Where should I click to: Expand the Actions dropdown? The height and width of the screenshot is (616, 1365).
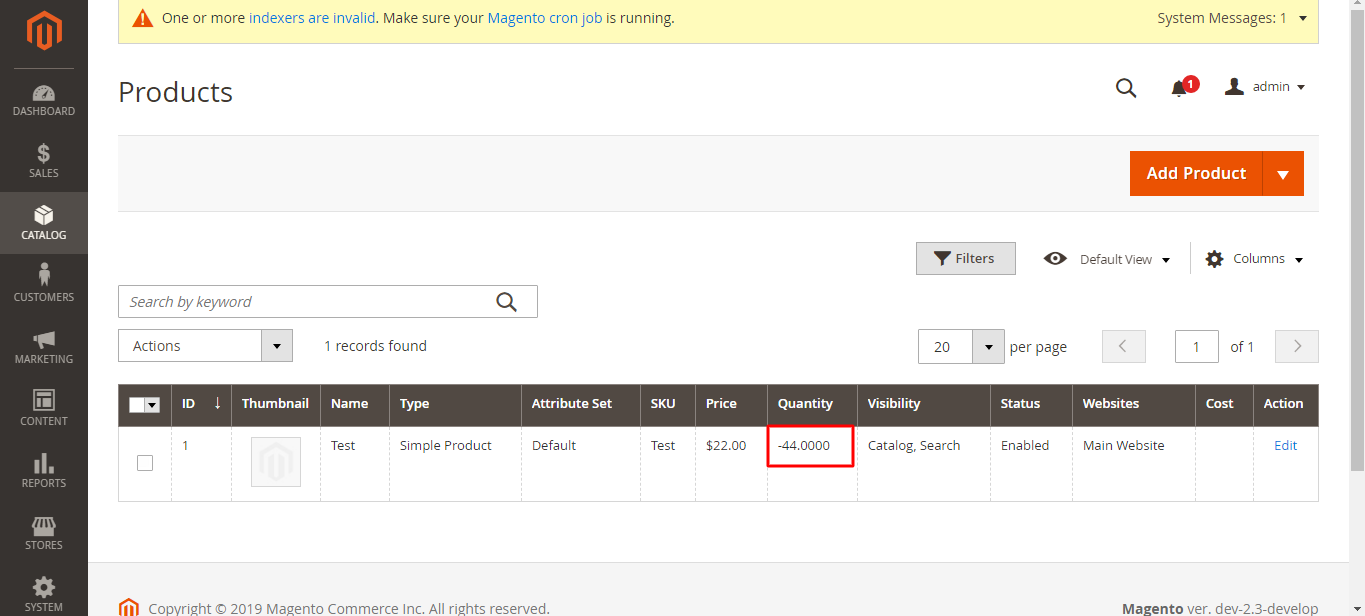[276, 345]
